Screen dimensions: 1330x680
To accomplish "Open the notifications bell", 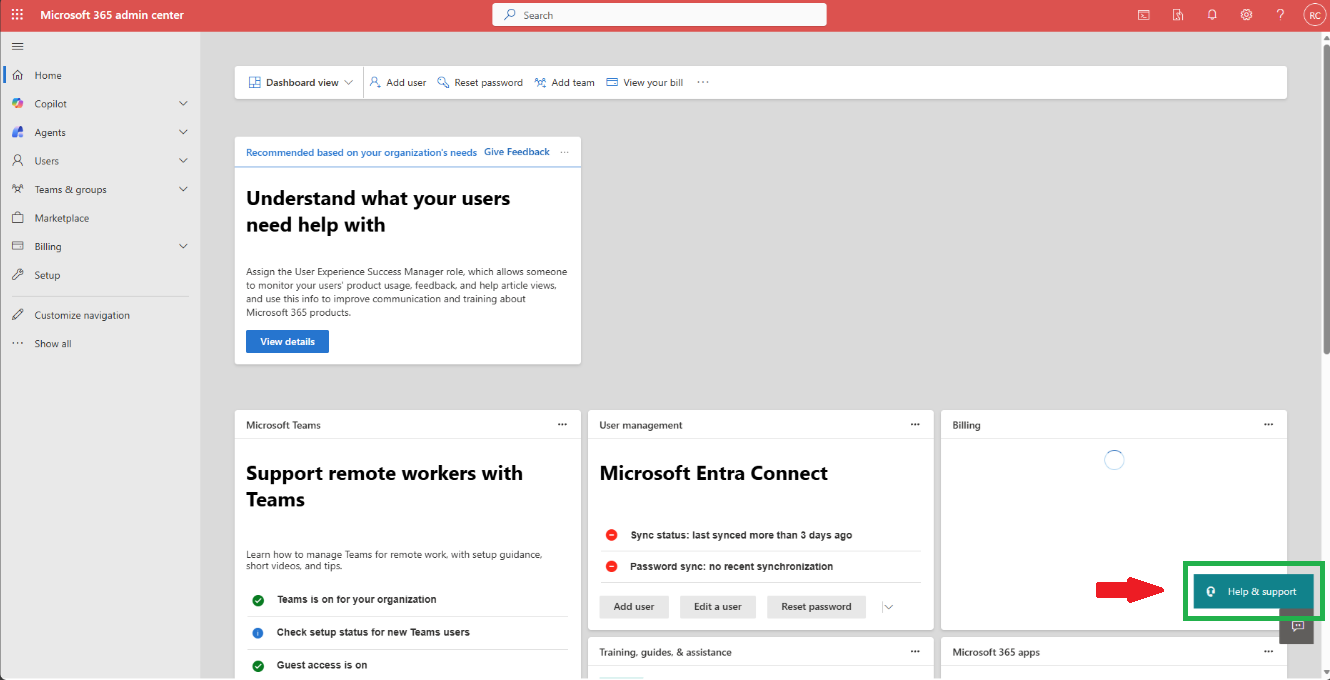I will pos(1212,15).
